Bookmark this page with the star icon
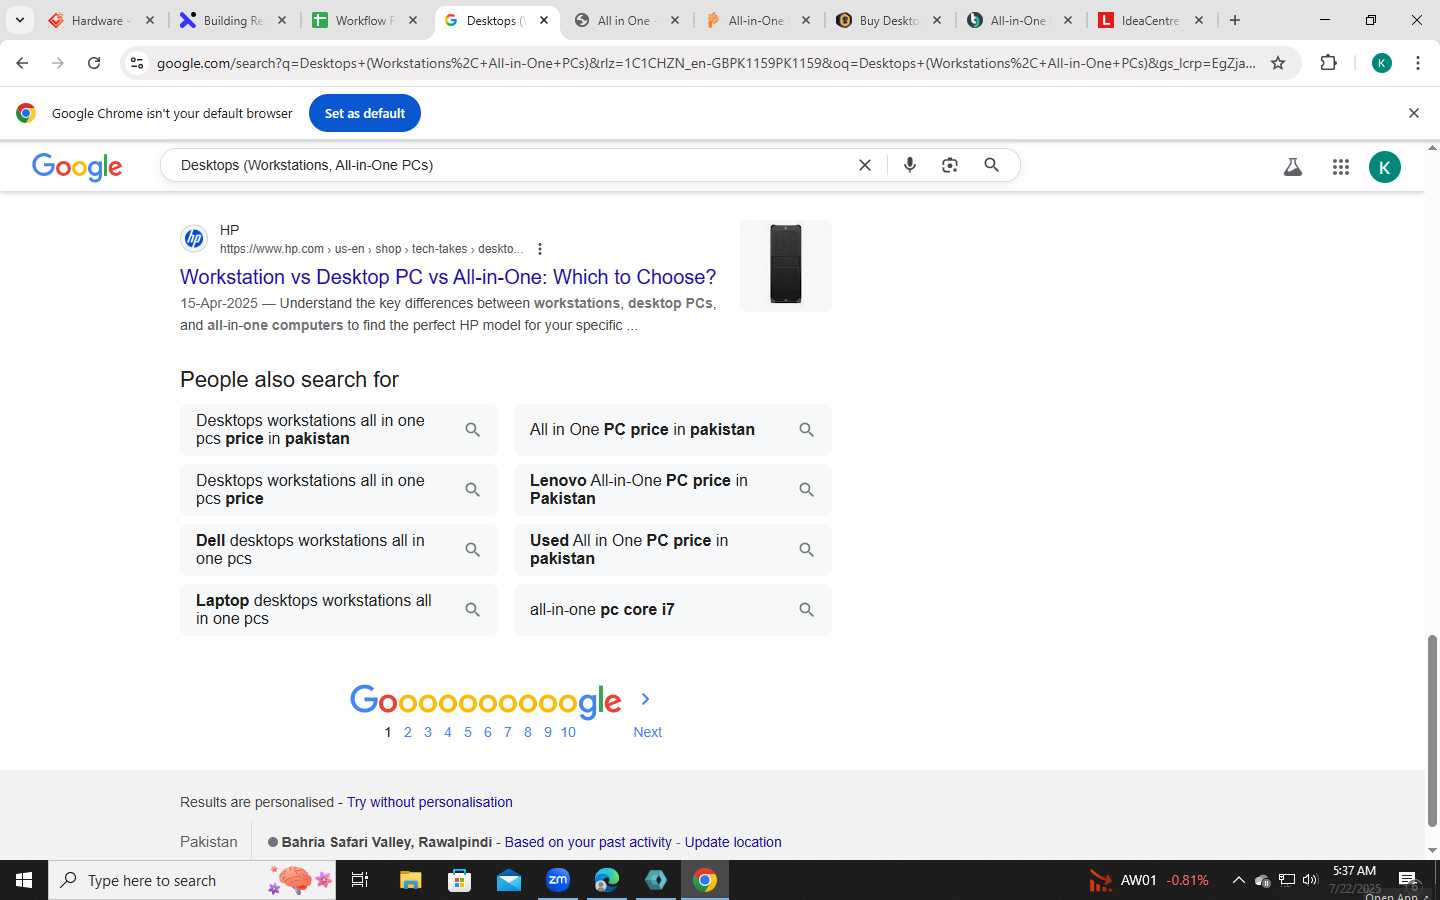Screen dimensions: 1440x900 (x=1278, y=63)
